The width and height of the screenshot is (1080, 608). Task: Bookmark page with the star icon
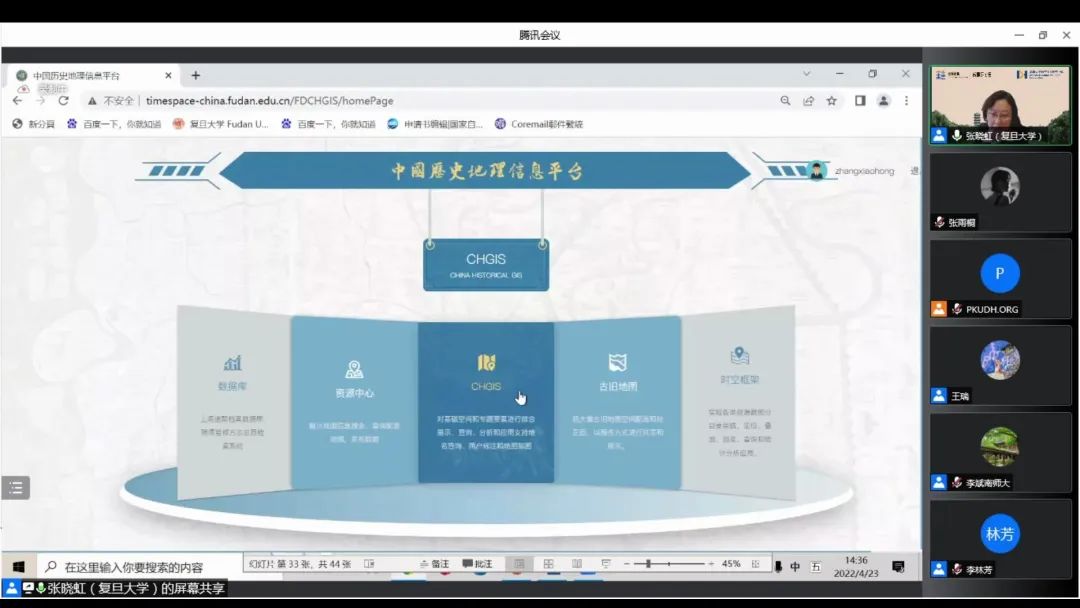832,101
